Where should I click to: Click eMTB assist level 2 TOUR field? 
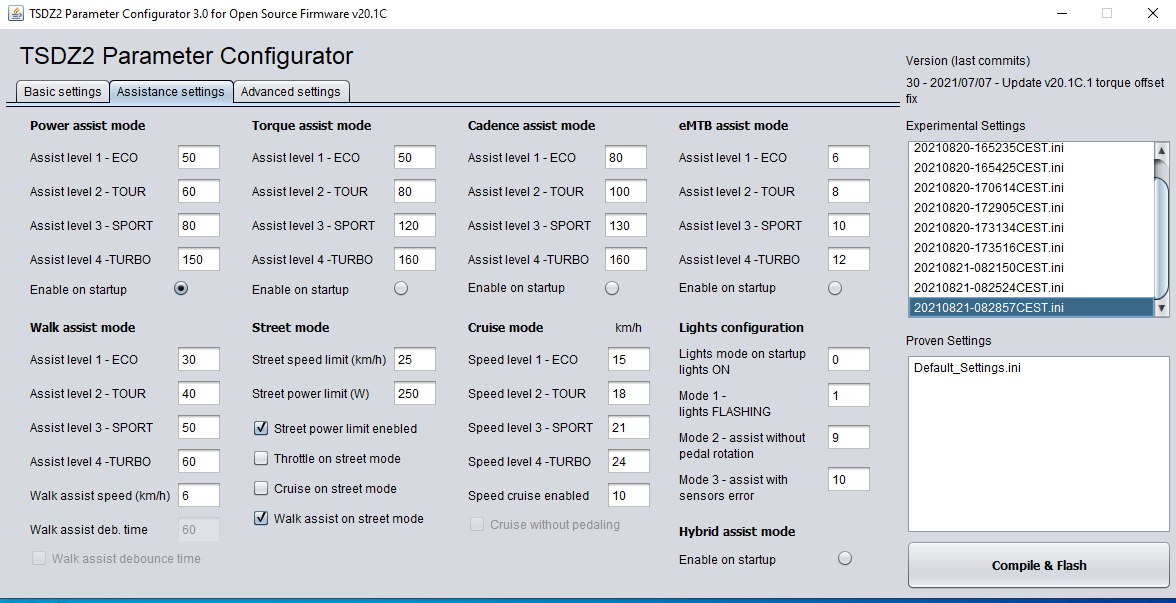point(849,191)
